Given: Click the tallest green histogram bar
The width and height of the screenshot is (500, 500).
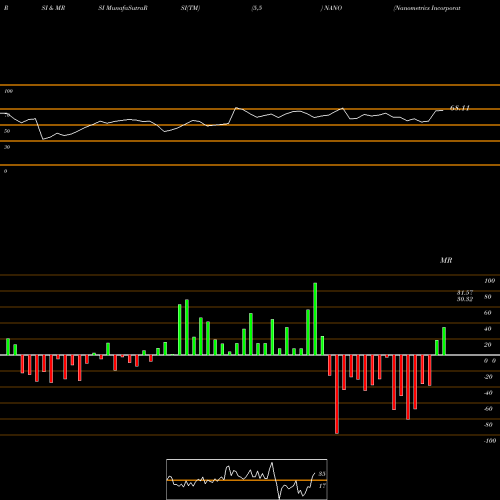Looking at the screenshot, I should [315, 319].
